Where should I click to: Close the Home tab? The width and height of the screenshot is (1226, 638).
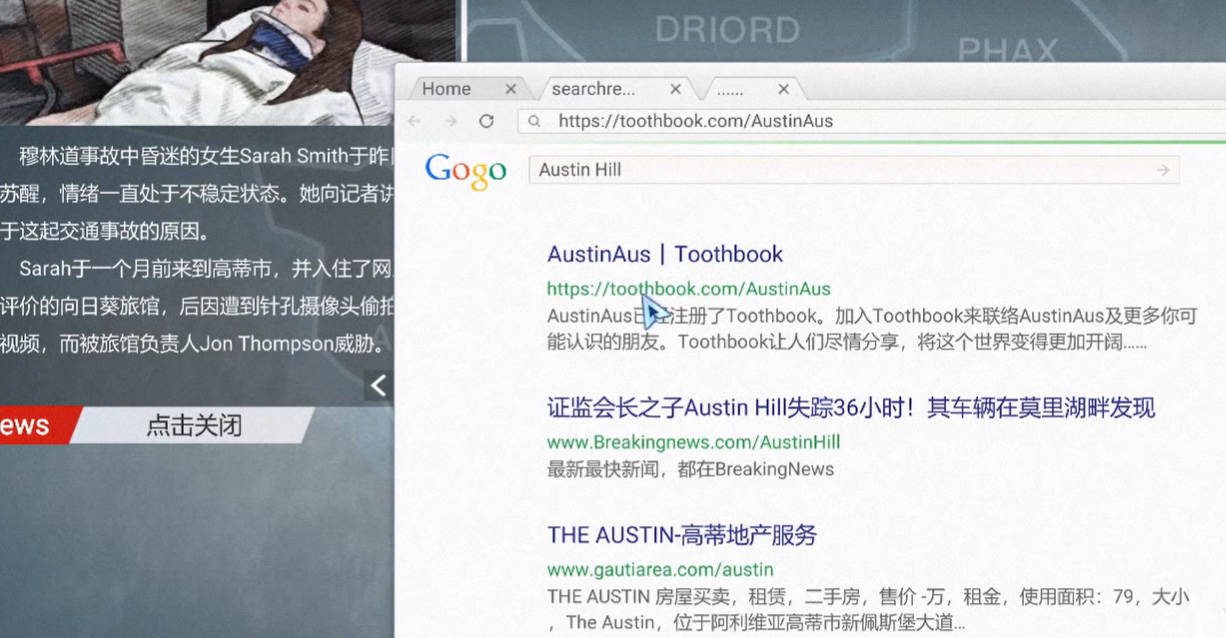[x=510, y=89]
